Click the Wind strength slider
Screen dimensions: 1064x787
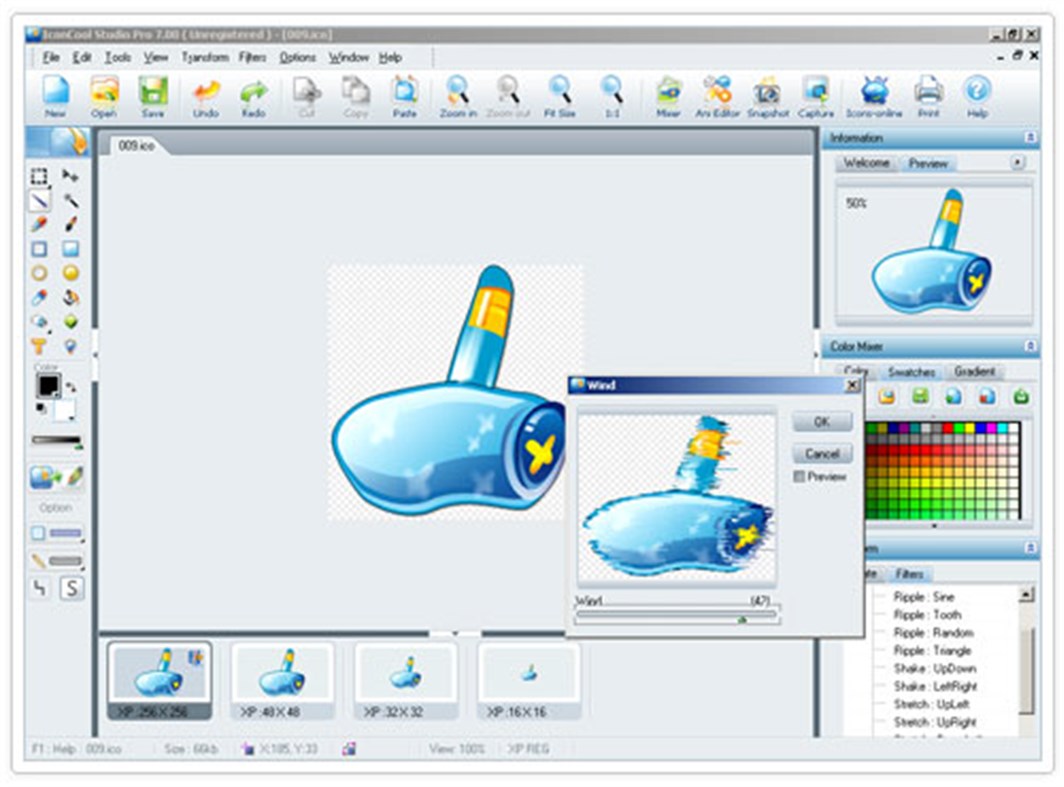[676, 615]
